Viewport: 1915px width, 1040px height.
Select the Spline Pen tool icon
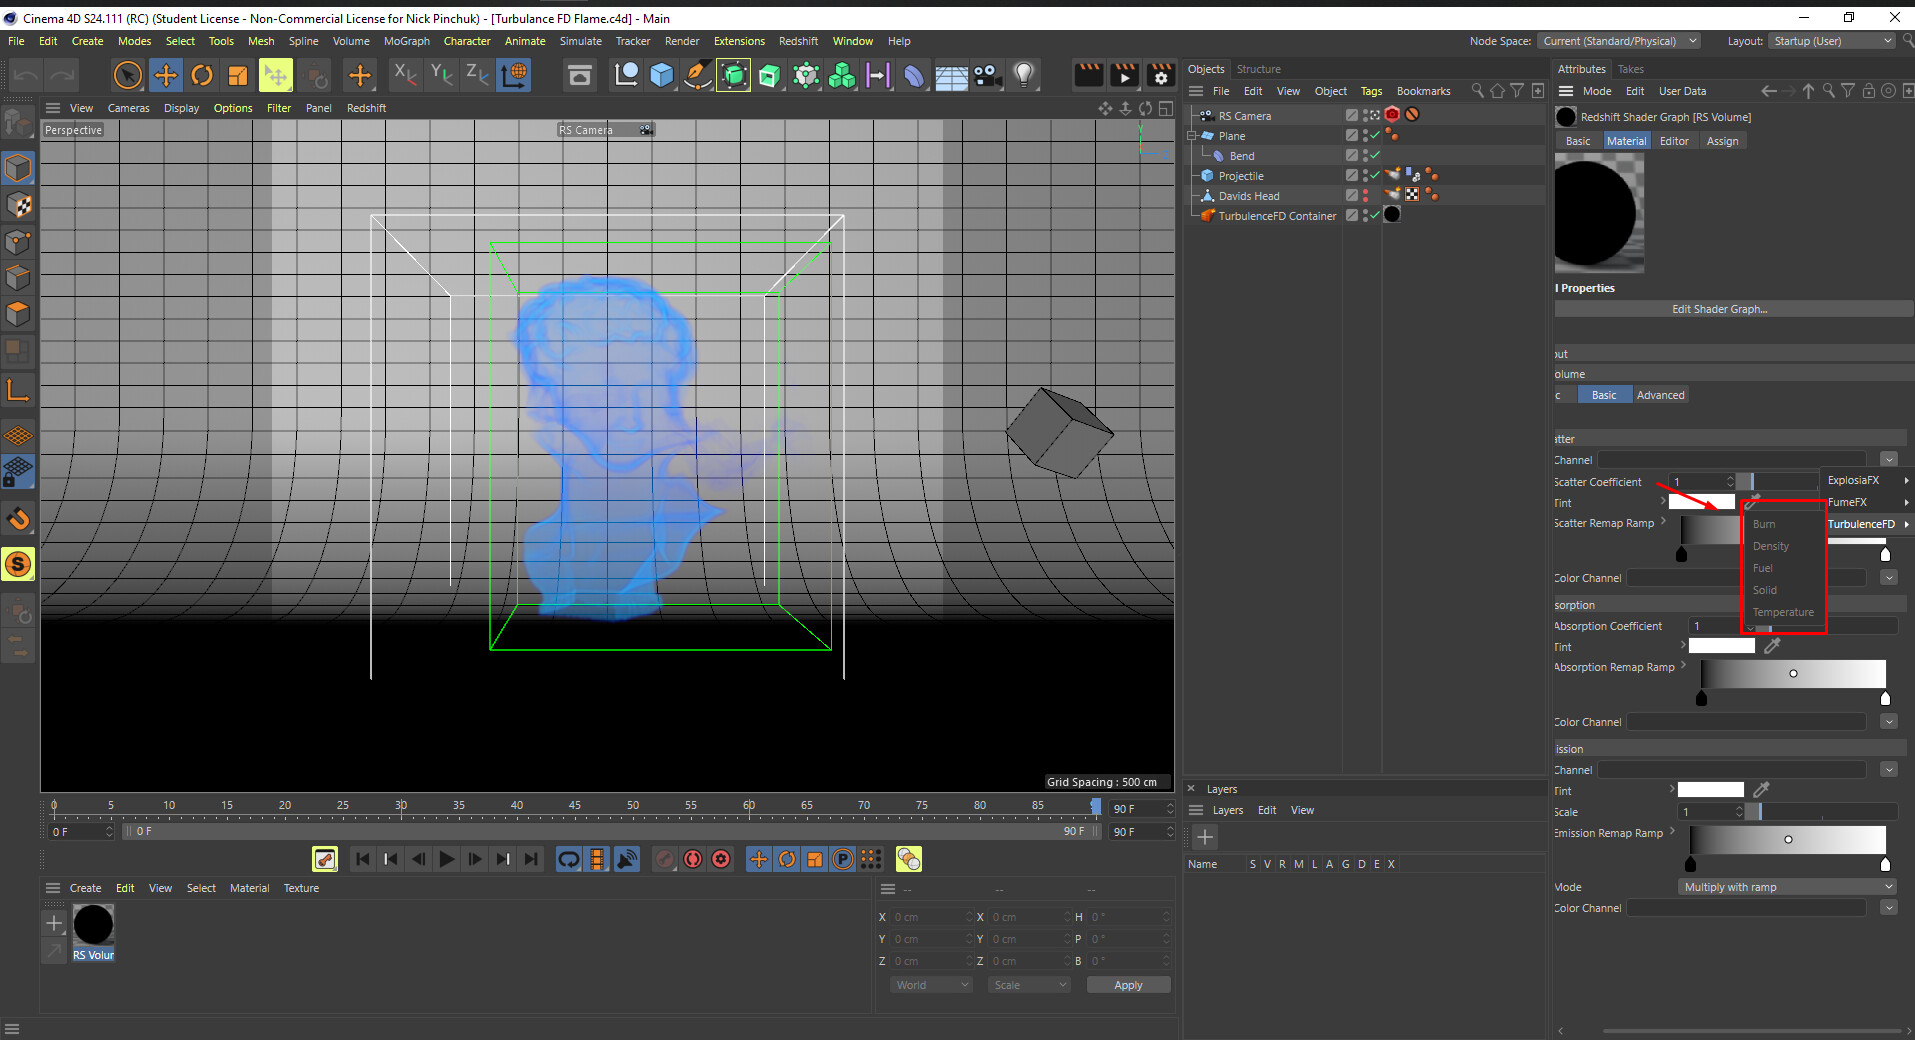(x=697, y=75)
